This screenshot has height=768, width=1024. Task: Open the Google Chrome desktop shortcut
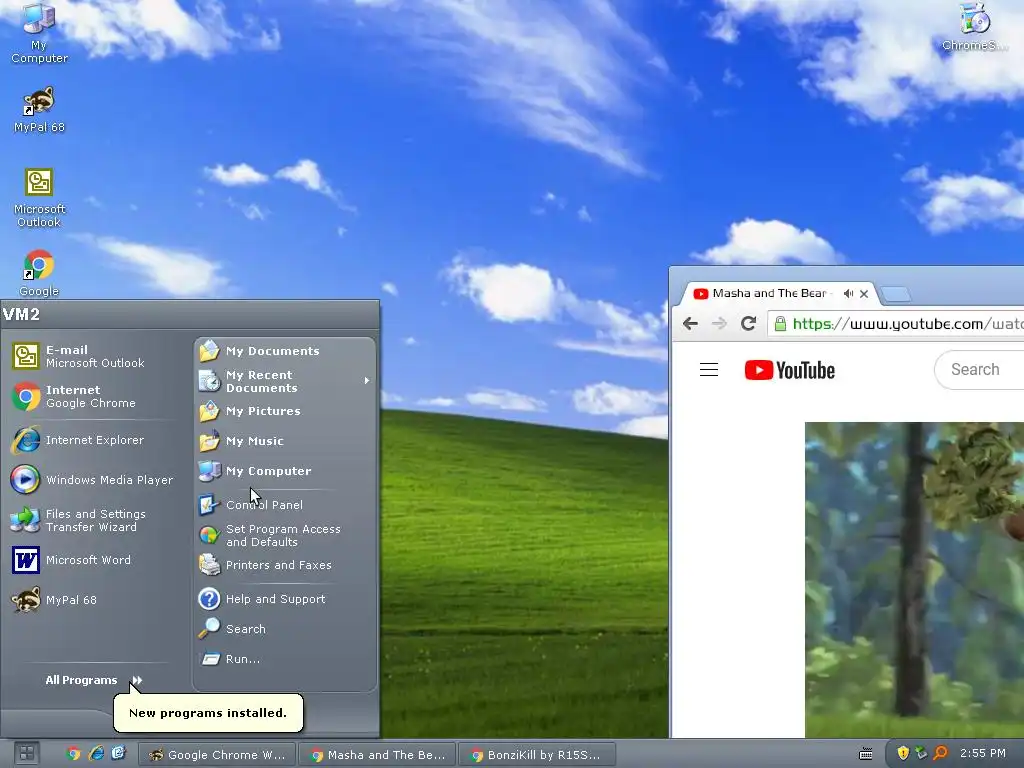pyautogui.click(x=39, y=273)
